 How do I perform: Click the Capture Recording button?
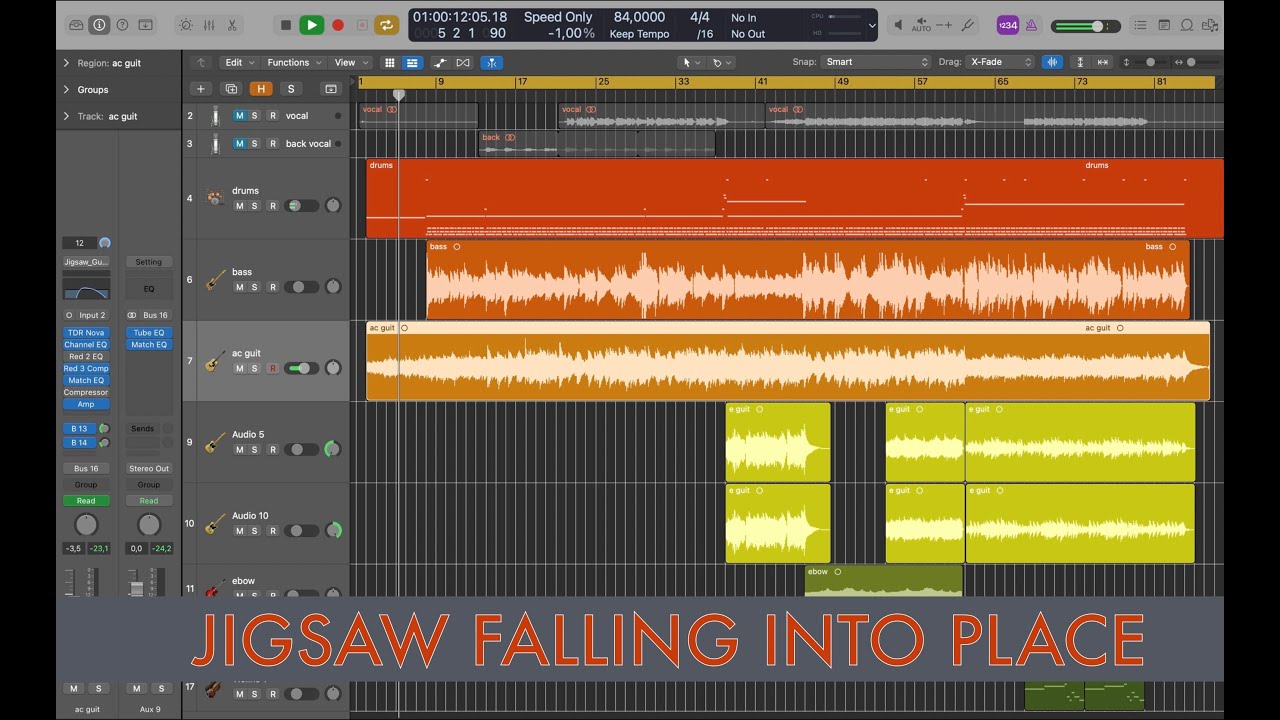362,25
